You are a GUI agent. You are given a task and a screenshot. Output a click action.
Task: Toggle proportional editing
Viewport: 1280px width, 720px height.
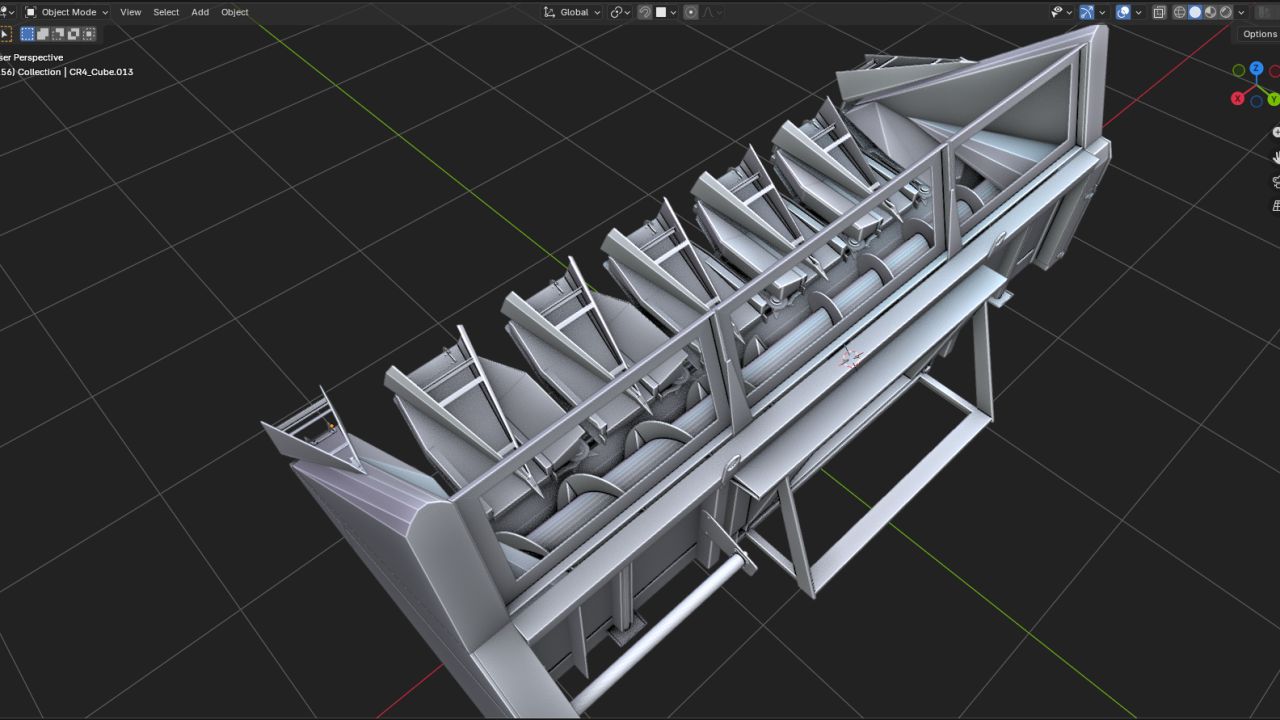(x=690, y=12)
